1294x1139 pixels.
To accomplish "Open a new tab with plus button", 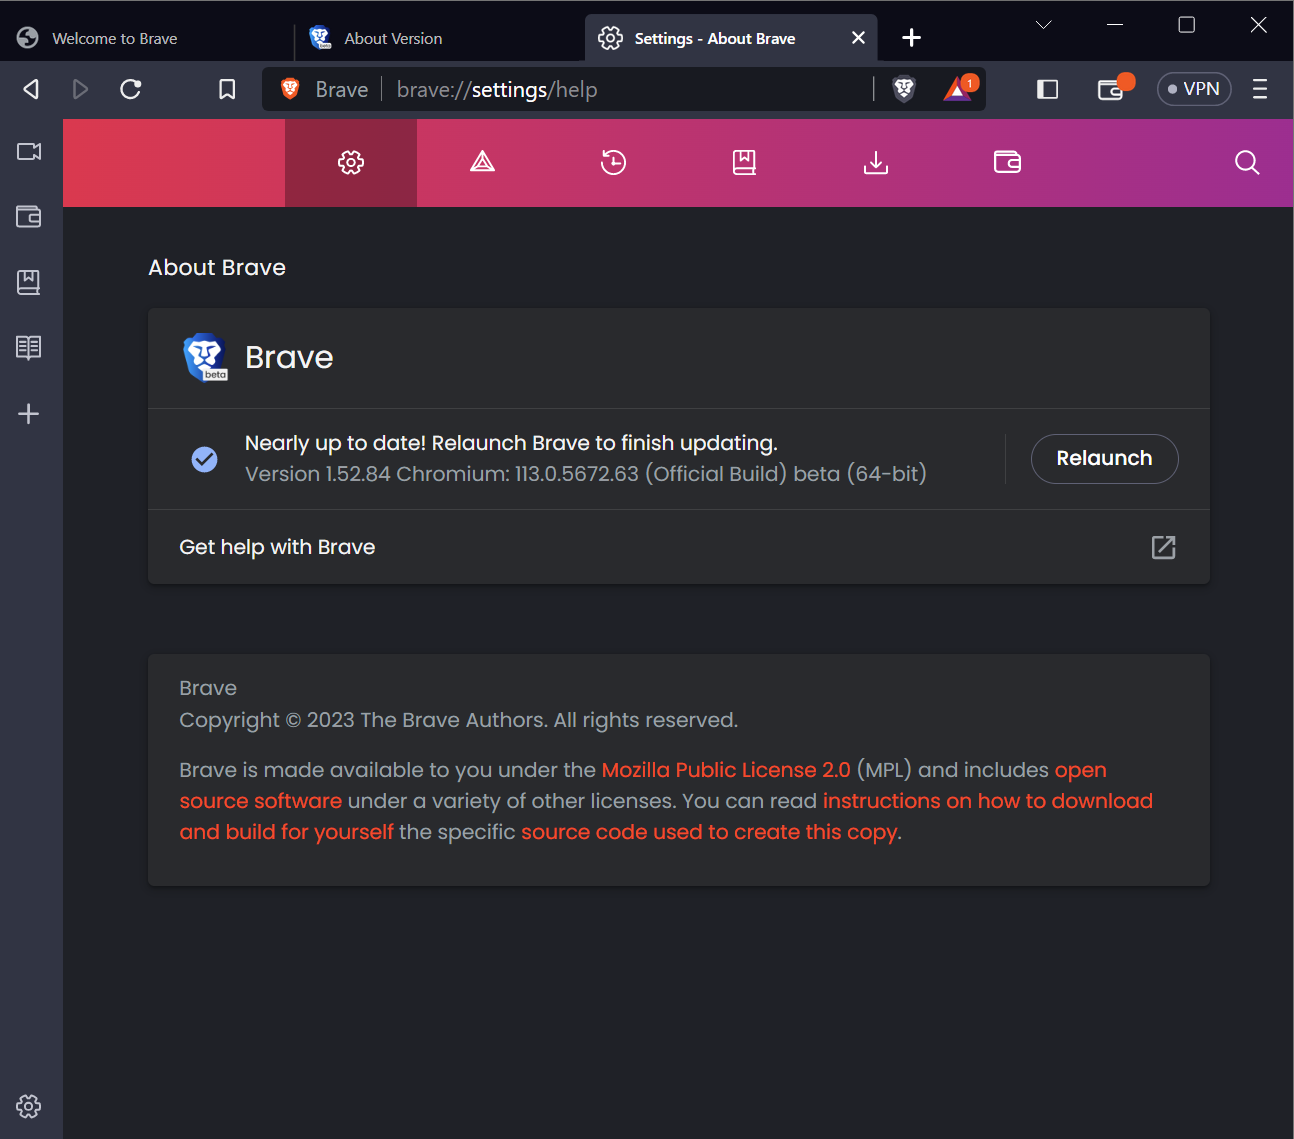I will (x=911, y=38).
